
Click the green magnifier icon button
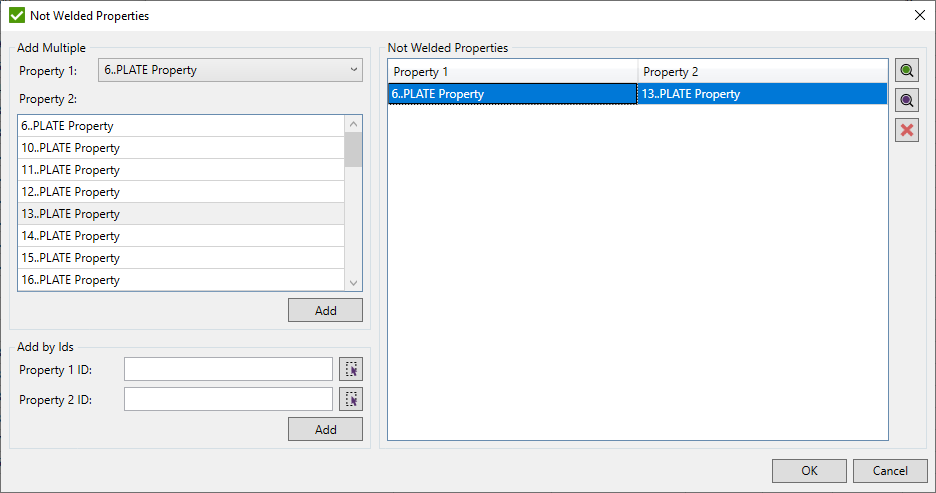(907, 70)
